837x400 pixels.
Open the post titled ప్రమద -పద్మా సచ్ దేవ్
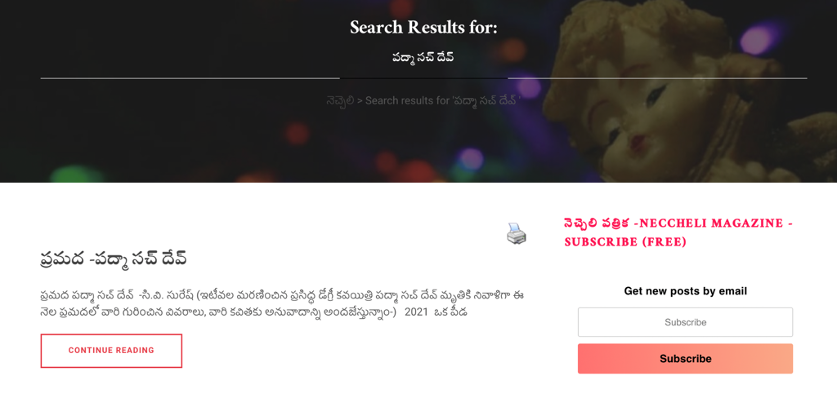coord(114,258)
